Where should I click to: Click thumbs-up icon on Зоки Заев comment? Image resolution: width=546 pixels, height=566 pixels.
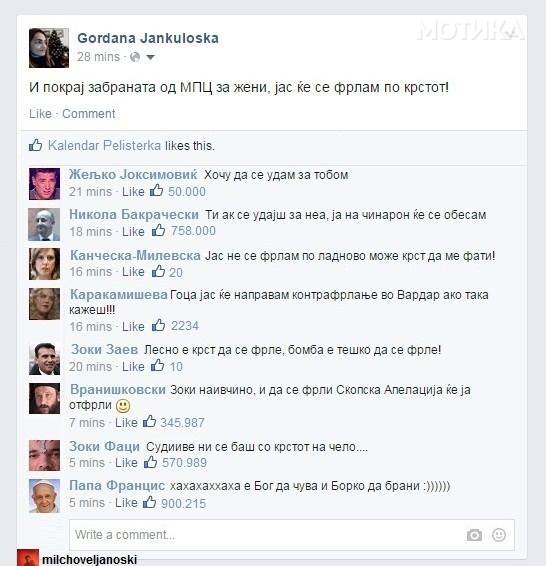click(x=157, y=366)
